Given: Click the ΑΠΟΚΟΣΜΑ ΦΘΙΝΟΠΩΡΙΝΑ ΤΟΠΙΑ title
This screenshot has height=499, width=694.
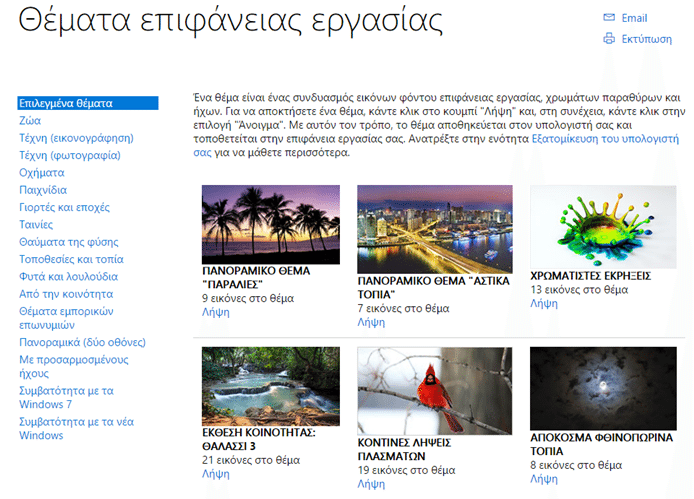Looking at the screenshot, I should [x=601, y=444].
